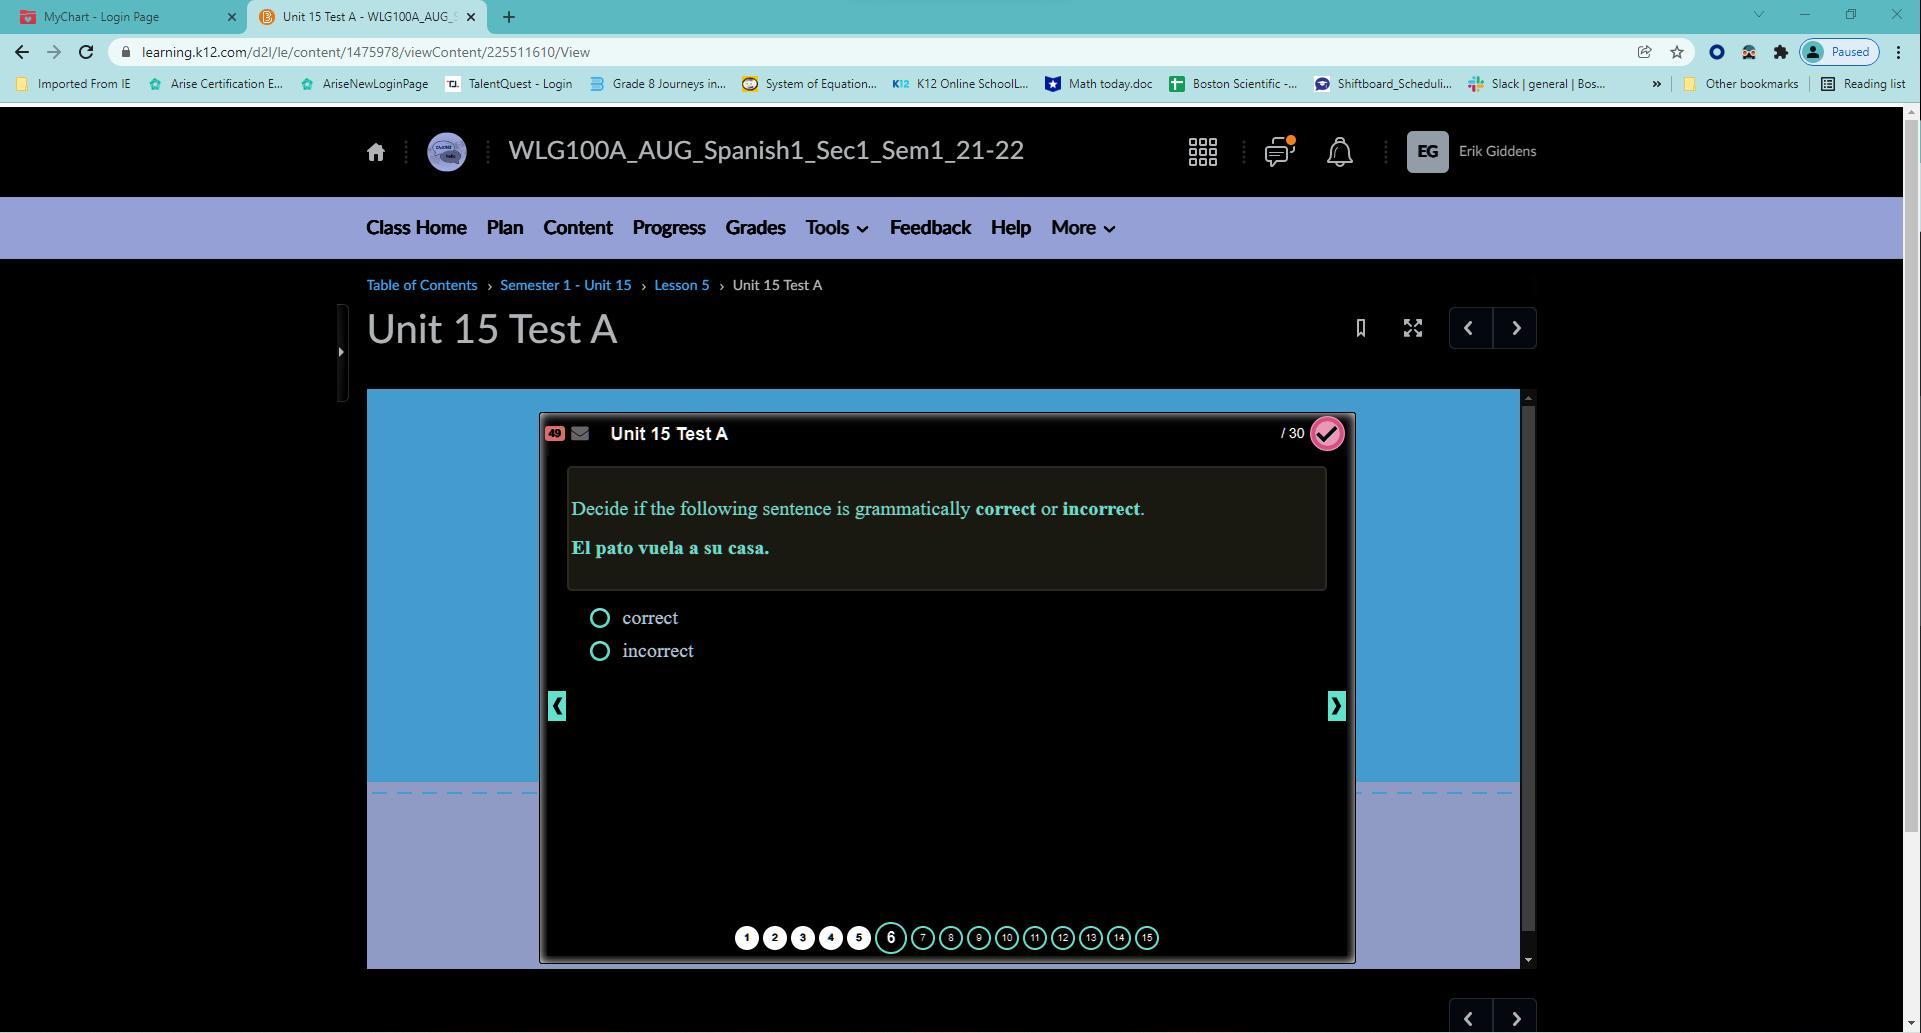Open Other bookmarks folder
Image resolution: width=1921 pixels, height=1033 pixels.
(x=1741, y=84)
